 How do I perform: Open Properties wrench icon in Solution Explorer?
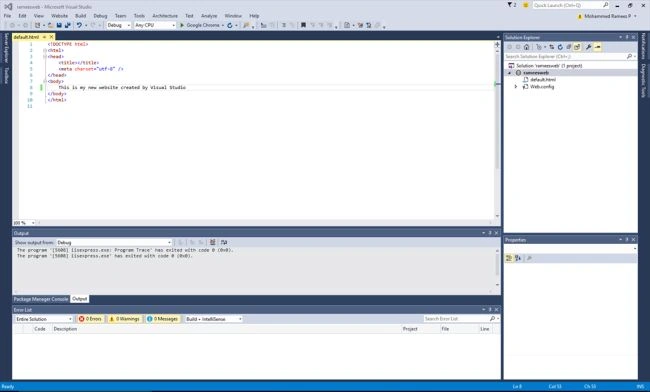point(588,47)
